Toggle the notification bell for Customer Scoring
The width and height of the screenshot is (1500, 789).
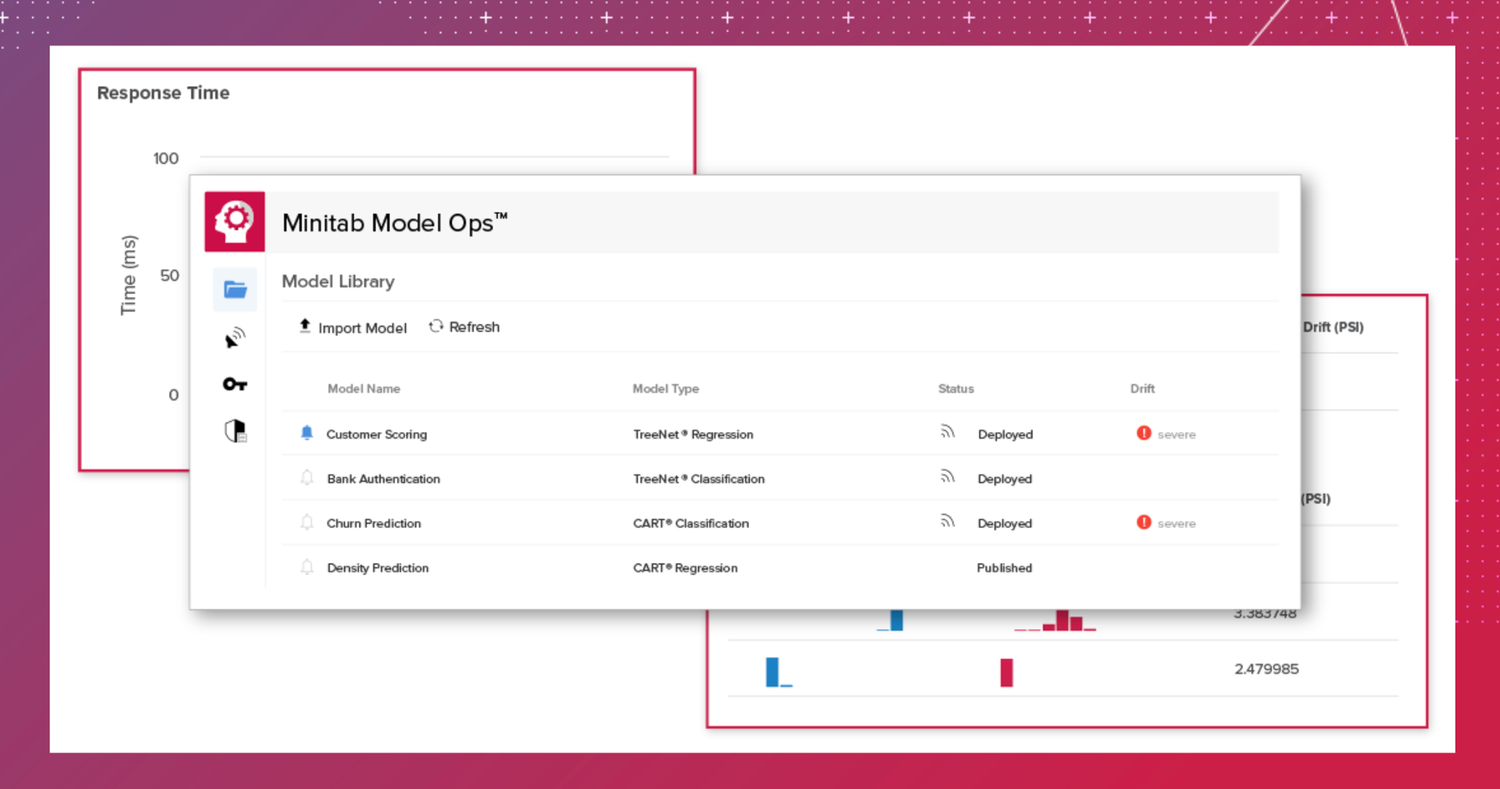point(307,432)
